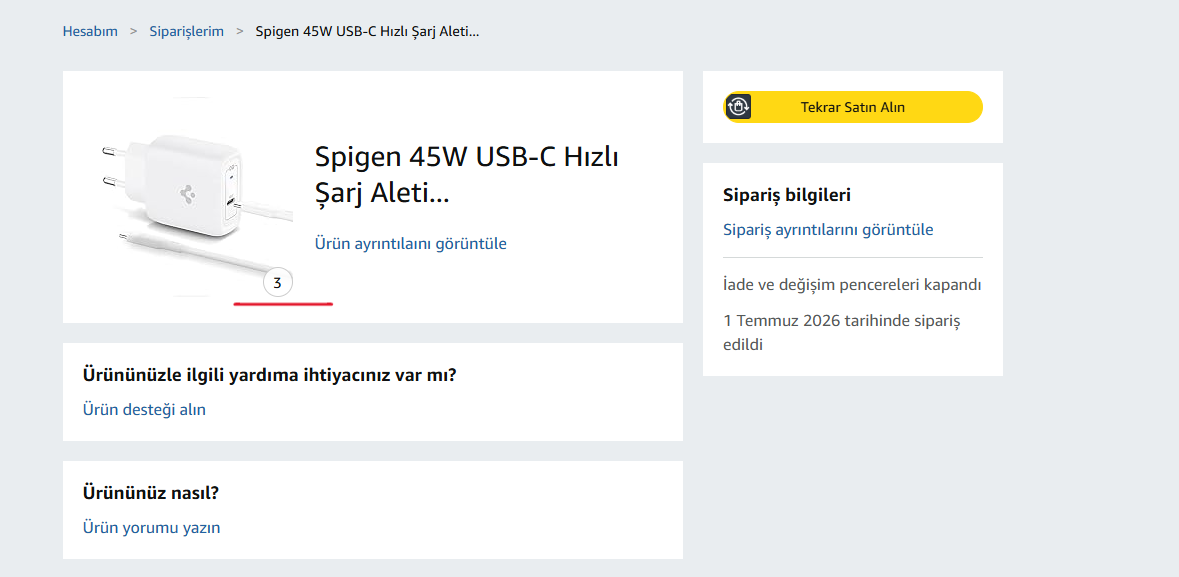Open the Hesabım breadcrumb link

pyautogui.click(x=90, y=32)
